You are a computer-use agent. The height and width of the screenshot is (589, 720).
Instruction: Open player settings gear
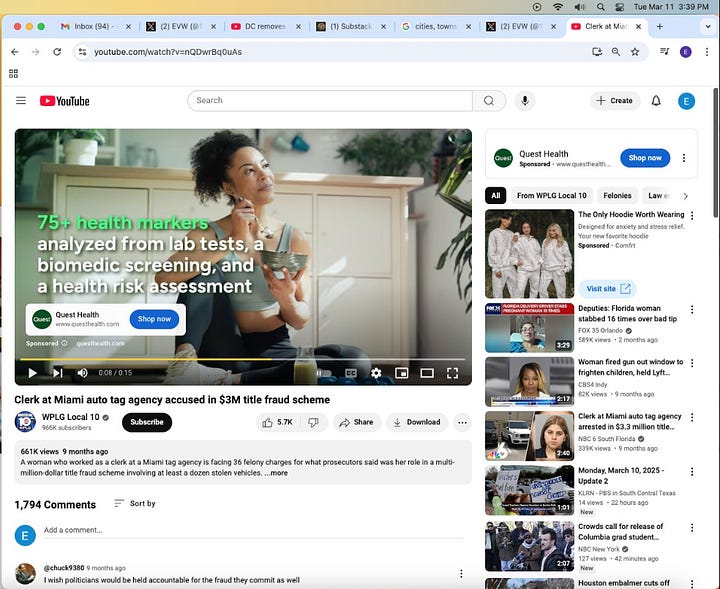pyautogui.click(x=376, y=373)
